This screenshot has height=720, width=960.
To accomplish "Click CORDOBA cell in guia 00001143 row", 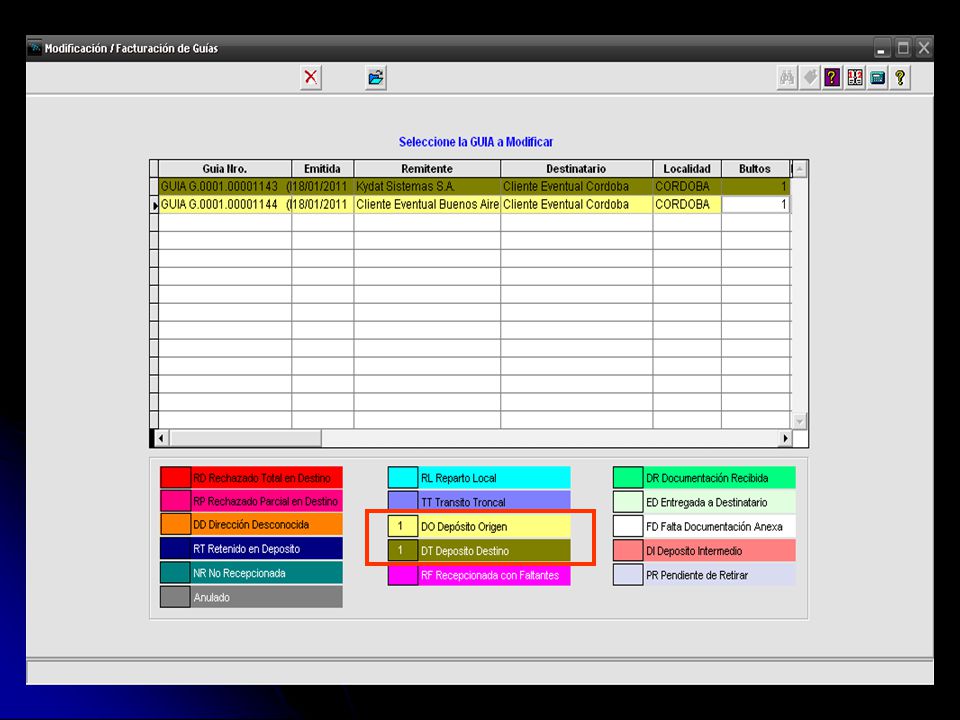I will coord(687,187).
